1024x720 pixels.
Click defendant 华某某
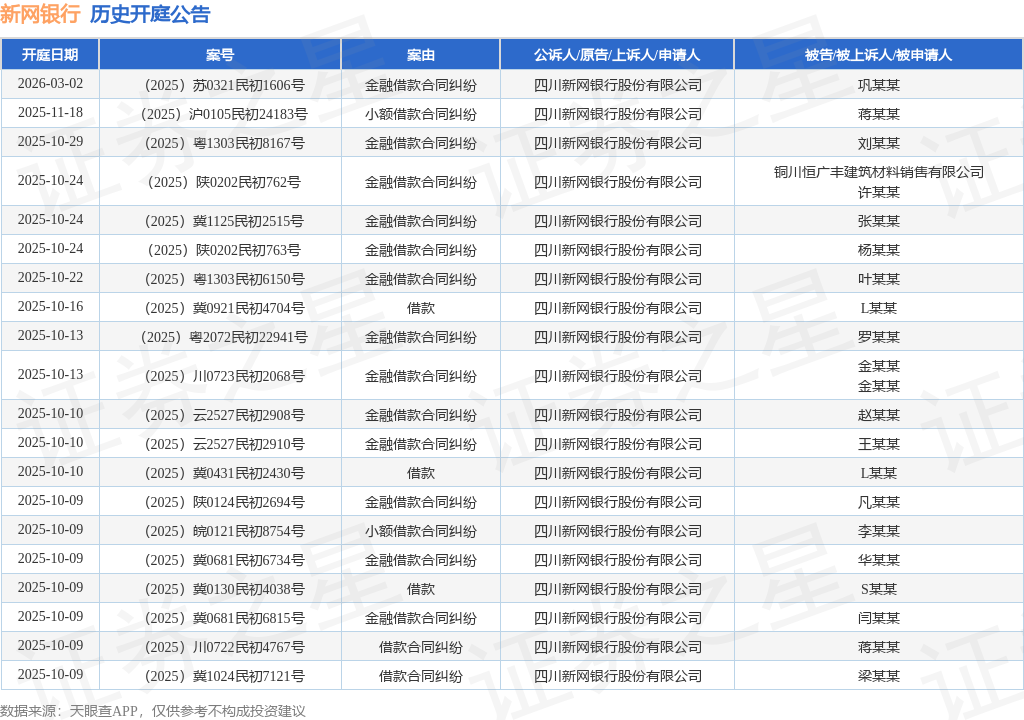(x=878, y=560)
